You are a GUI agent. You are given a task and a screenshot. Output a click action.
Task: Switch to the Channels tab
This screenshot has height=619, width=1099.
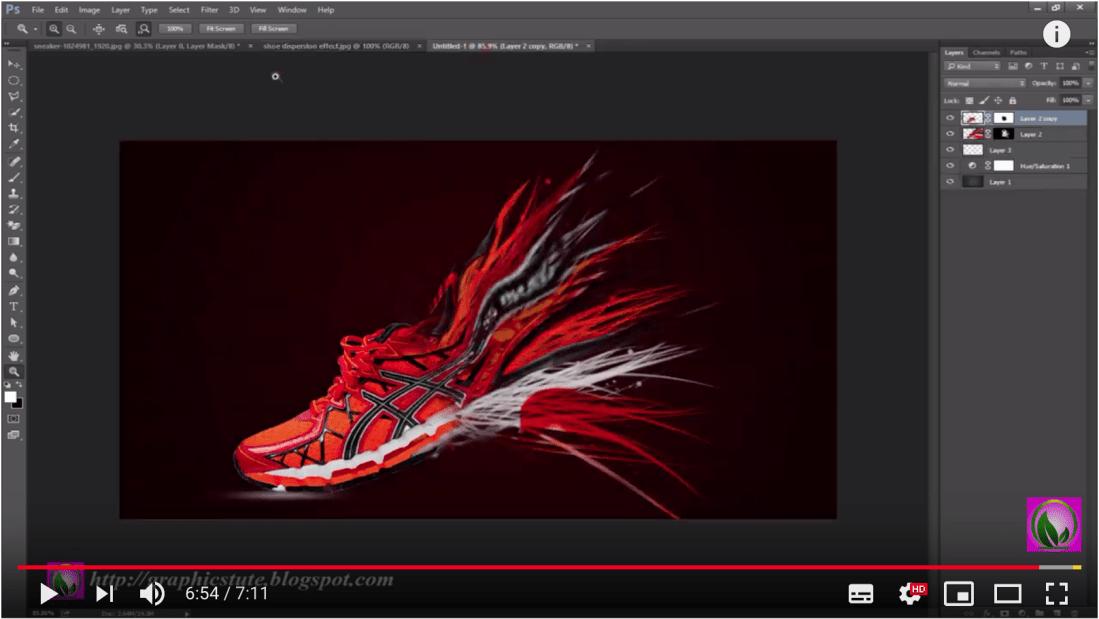point(985,52)
